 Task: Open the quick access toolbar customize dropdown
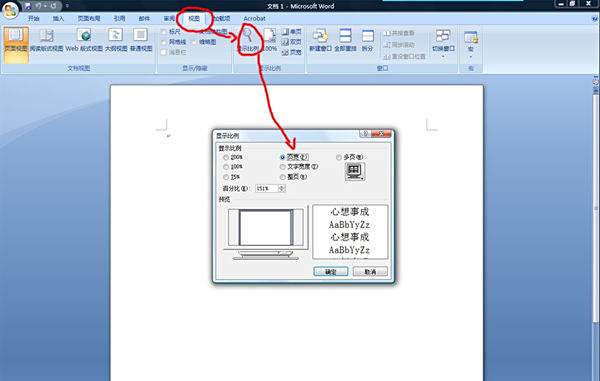pyautogui.click(x=67, y=6)
